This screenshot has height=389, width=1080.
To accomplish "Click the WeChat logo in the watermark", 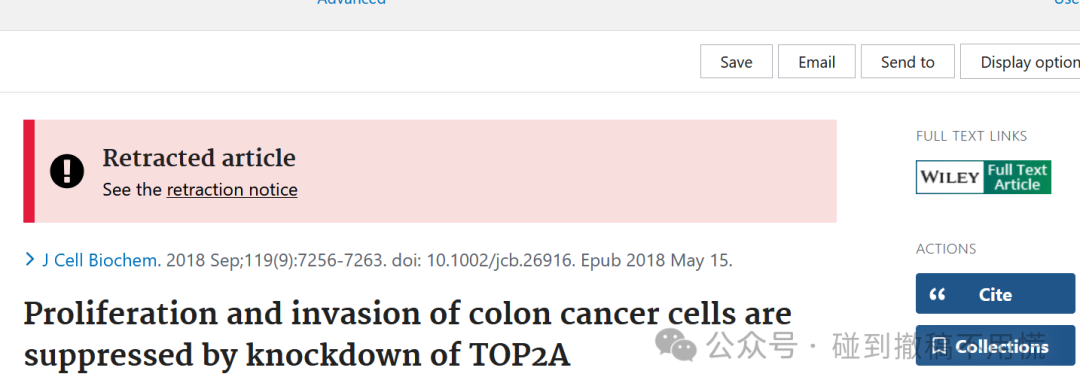I will click(676, 344).
